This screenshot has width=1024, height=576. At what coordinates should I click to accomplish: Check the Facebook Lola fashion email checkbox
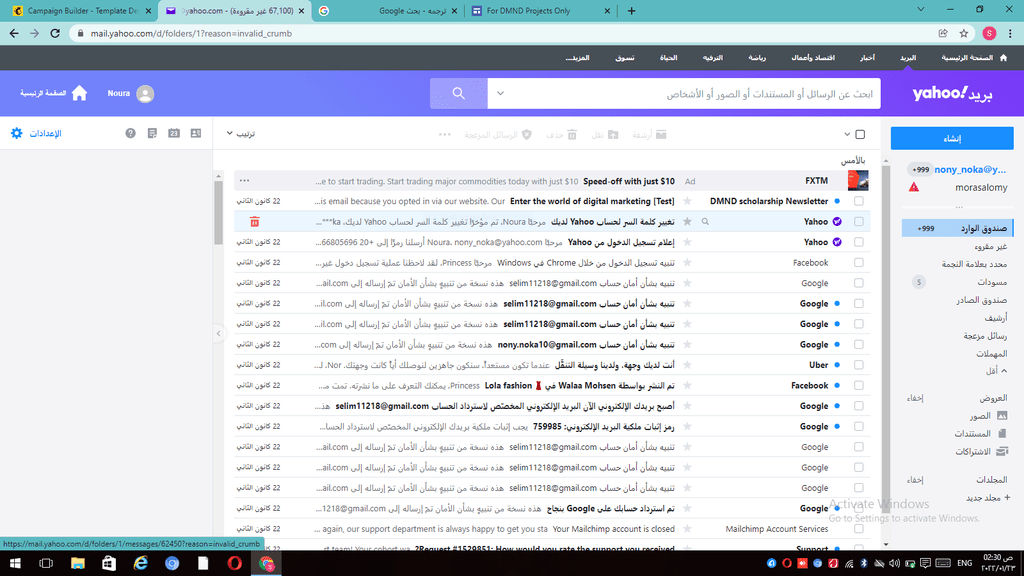(x=859, y=385)
